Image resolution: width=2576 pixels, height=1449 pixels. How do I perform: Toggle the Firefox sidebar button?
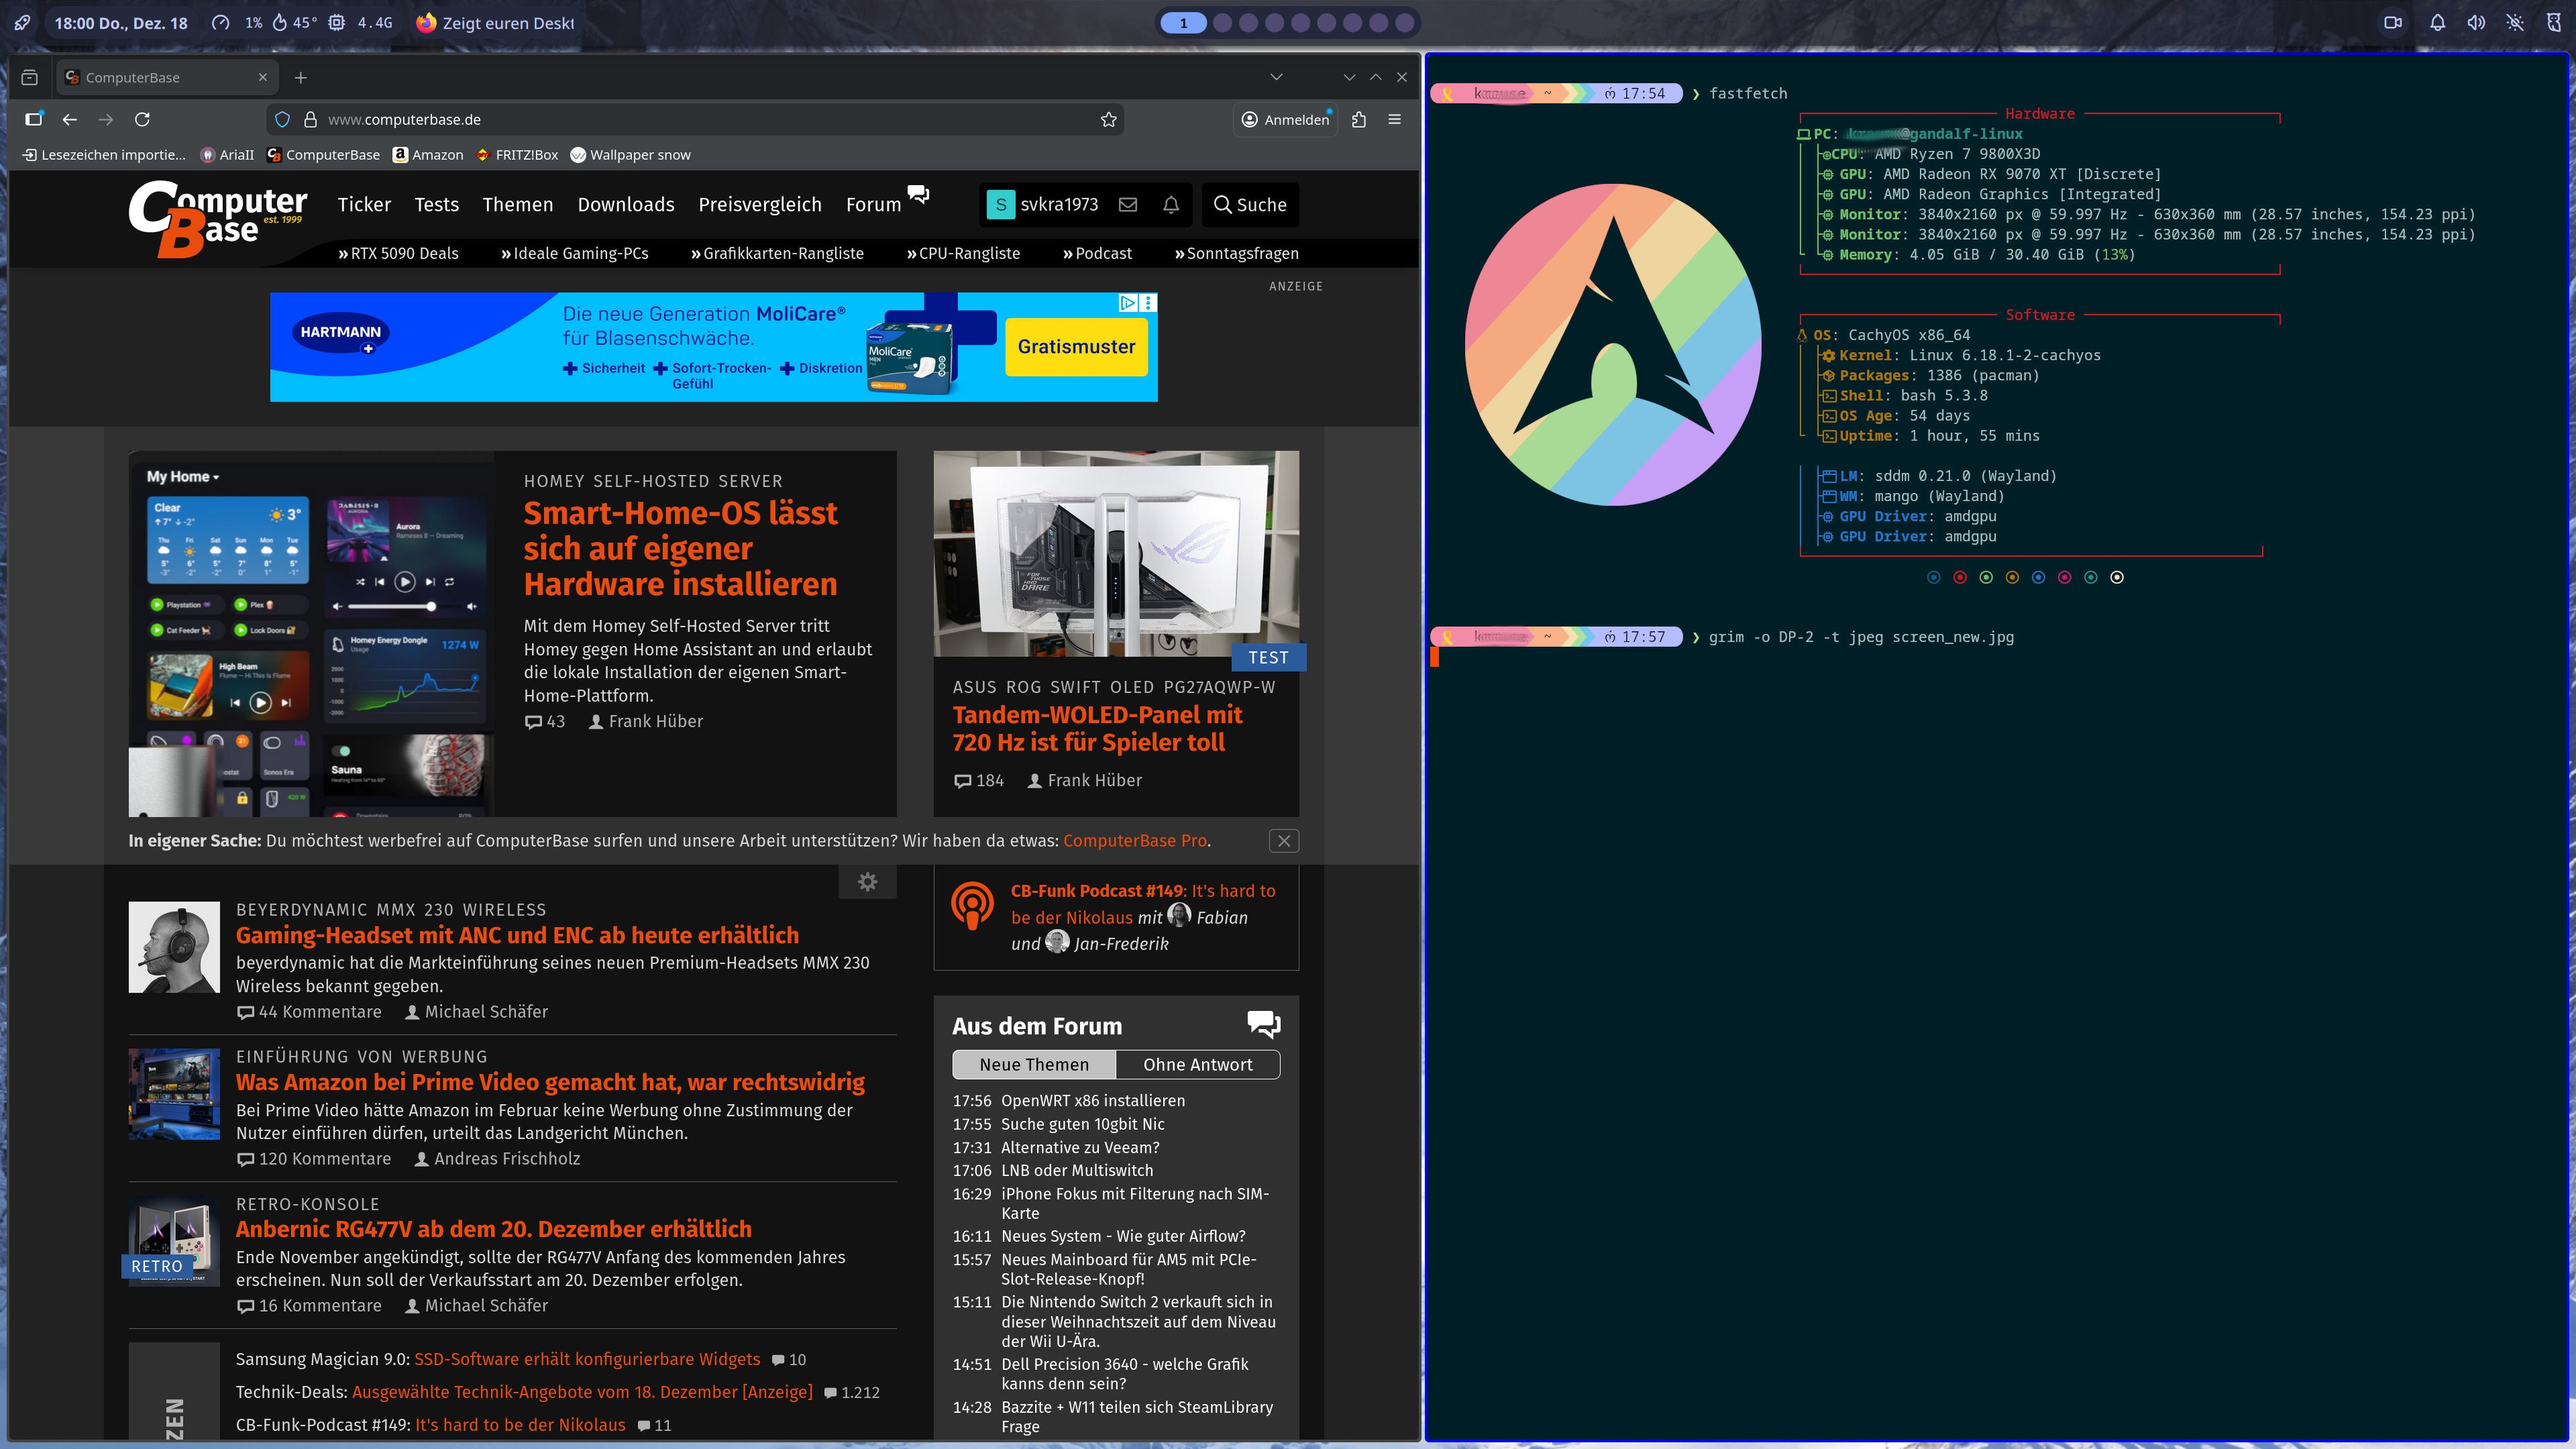click(x=34, y=120)
